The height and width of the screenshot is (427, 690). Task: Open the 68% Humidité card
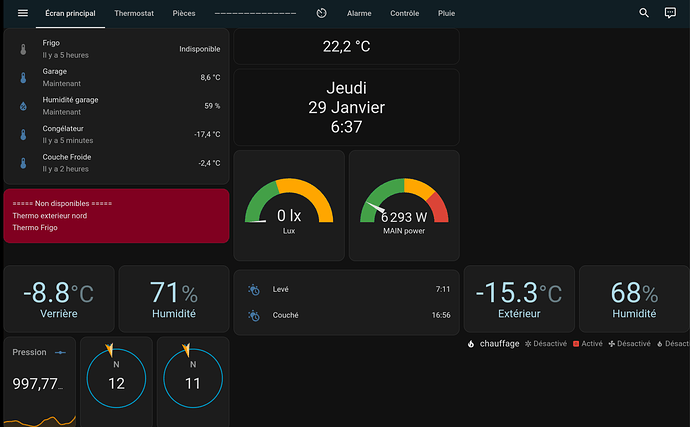coord(634,299)
